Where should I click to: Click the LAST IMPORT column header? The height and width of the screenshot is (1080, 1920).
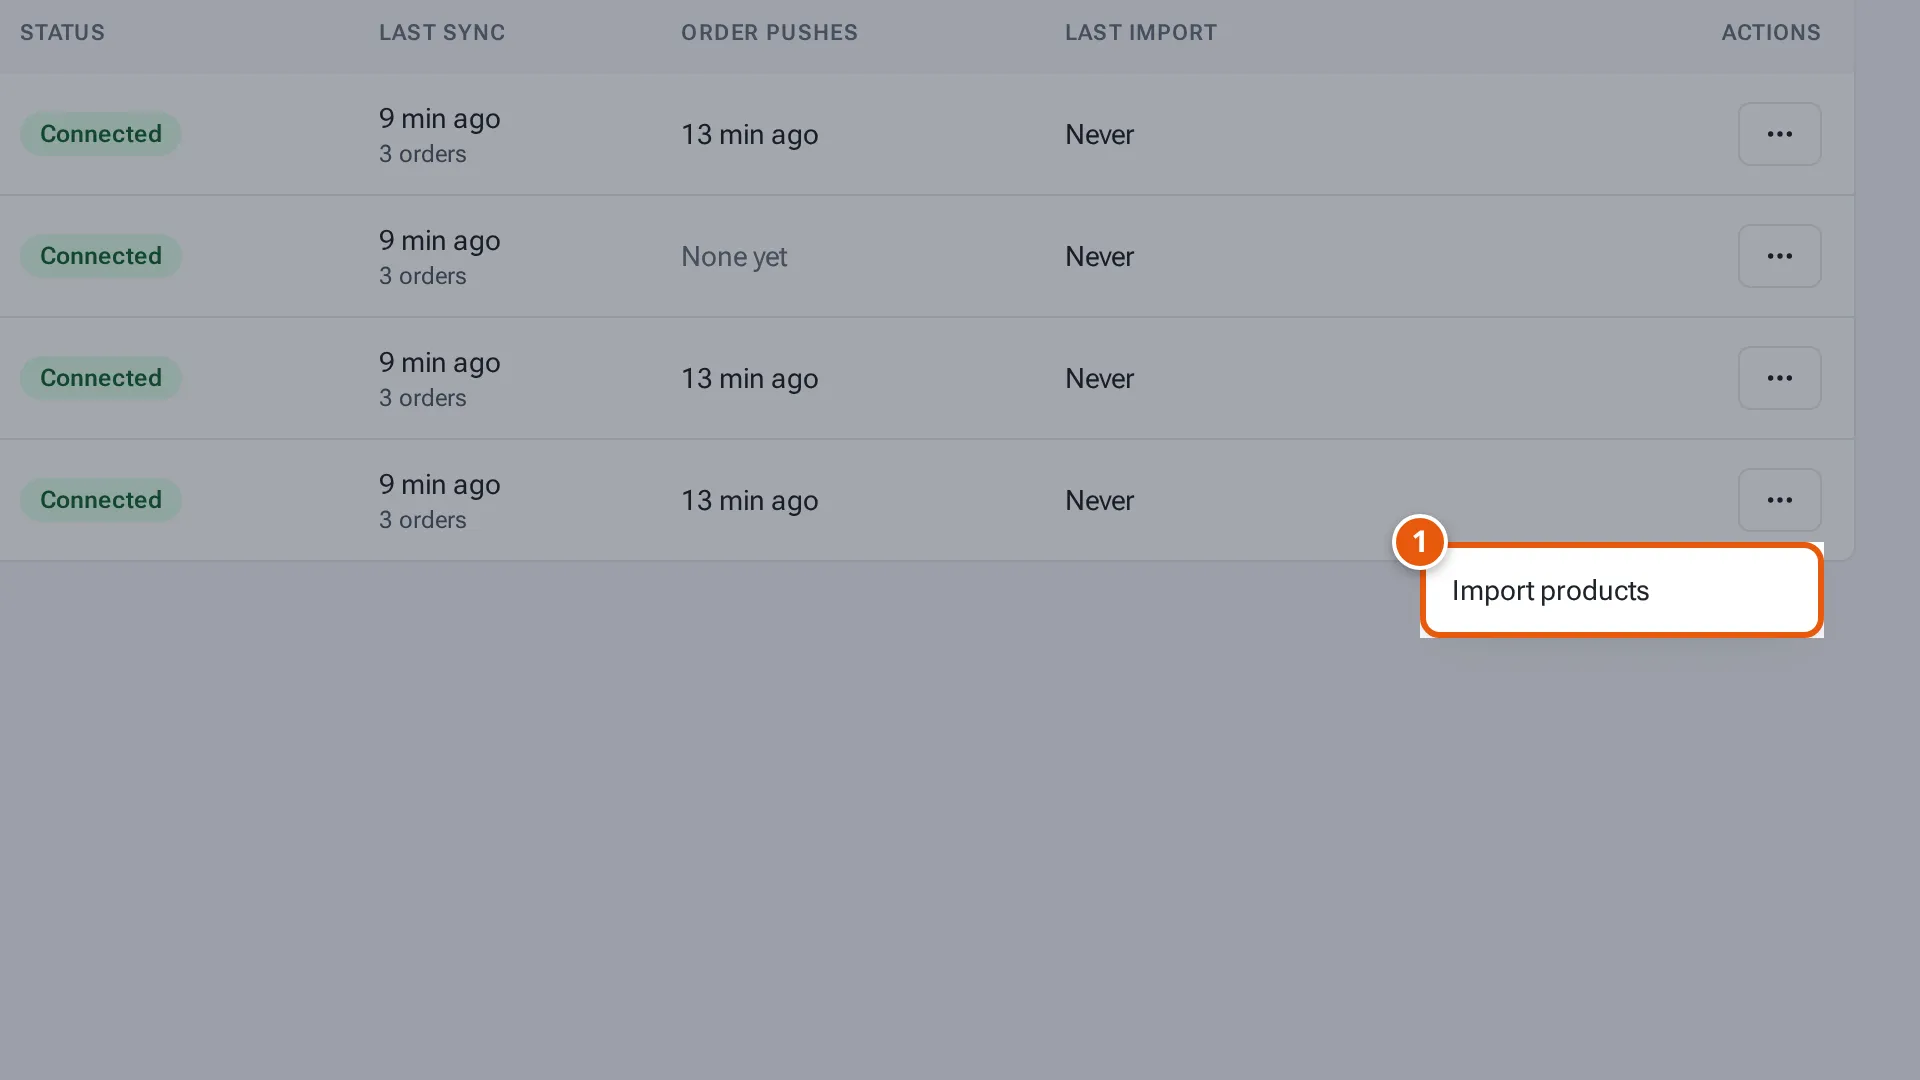tap(1140, 33)
